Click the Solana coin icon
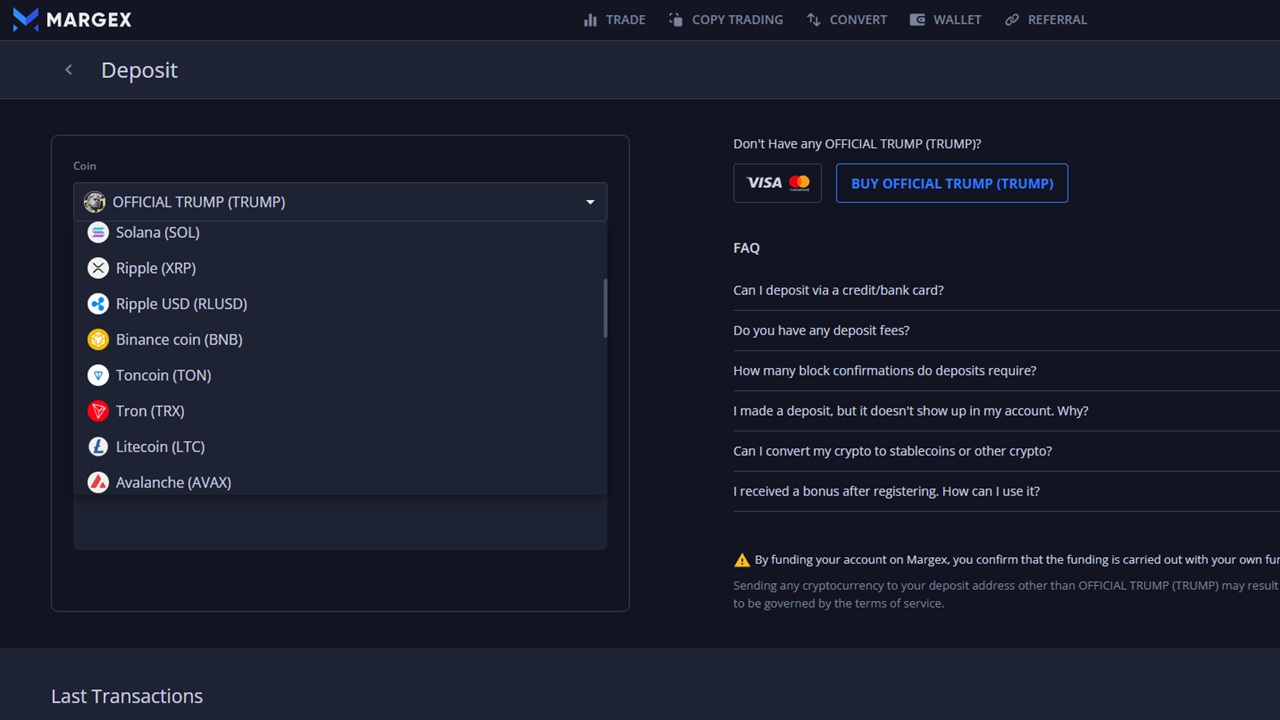 coord(98,232)
